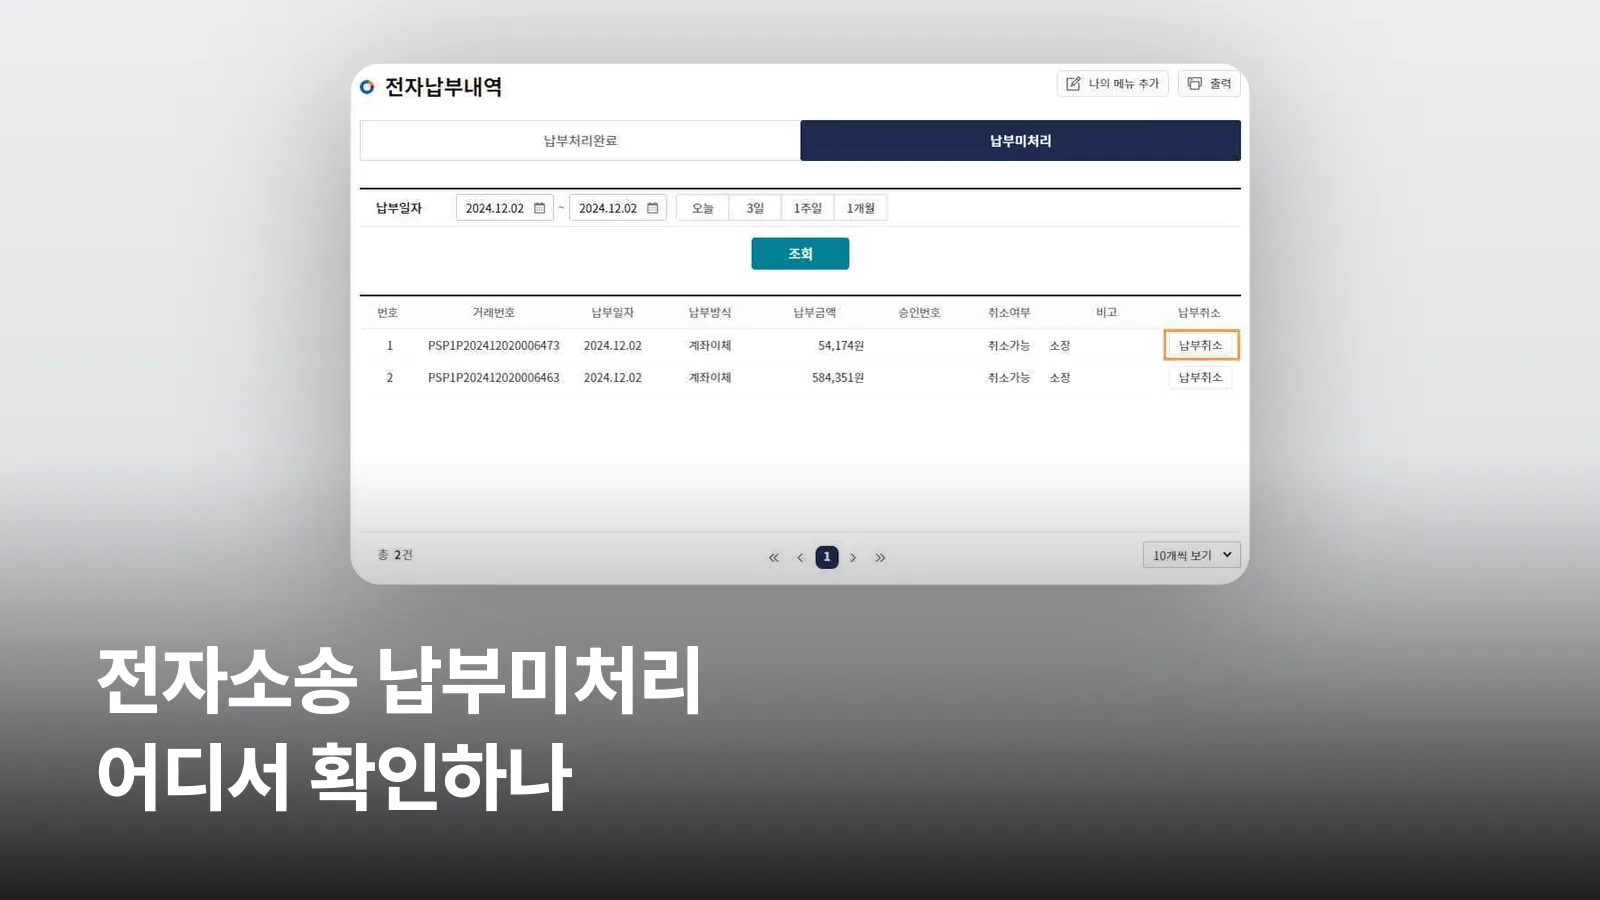Viewport: 1600px width, 900px height.
Task: Set date range to 3일
Action: pos(755,208)
